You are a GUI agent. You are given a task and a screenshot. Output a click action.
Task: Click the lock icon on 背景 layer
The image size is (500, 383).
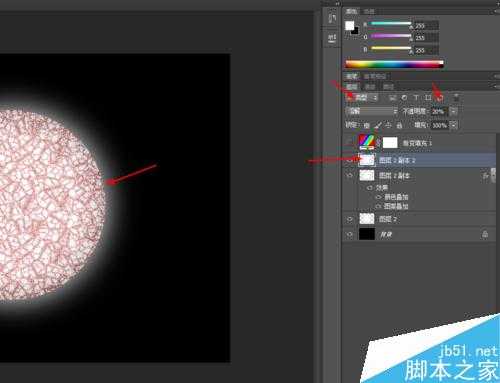pyautogui.click(x=485, y=234)
